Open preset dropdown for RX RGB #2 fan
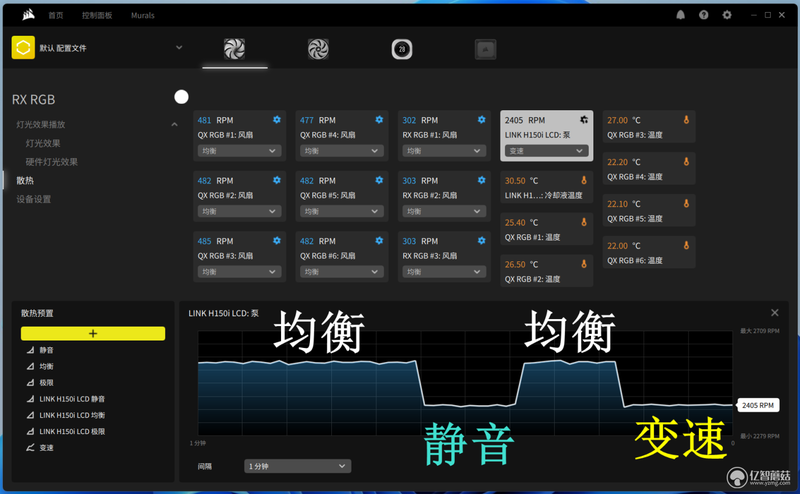 click(444, 211)
